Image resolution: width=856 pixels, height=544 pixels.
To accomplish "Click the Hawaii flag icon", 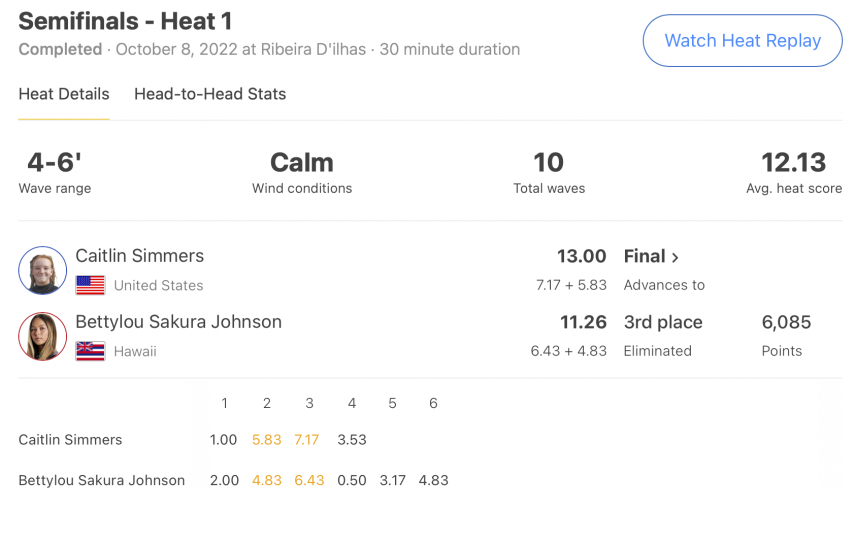I will tap(90, 351).
